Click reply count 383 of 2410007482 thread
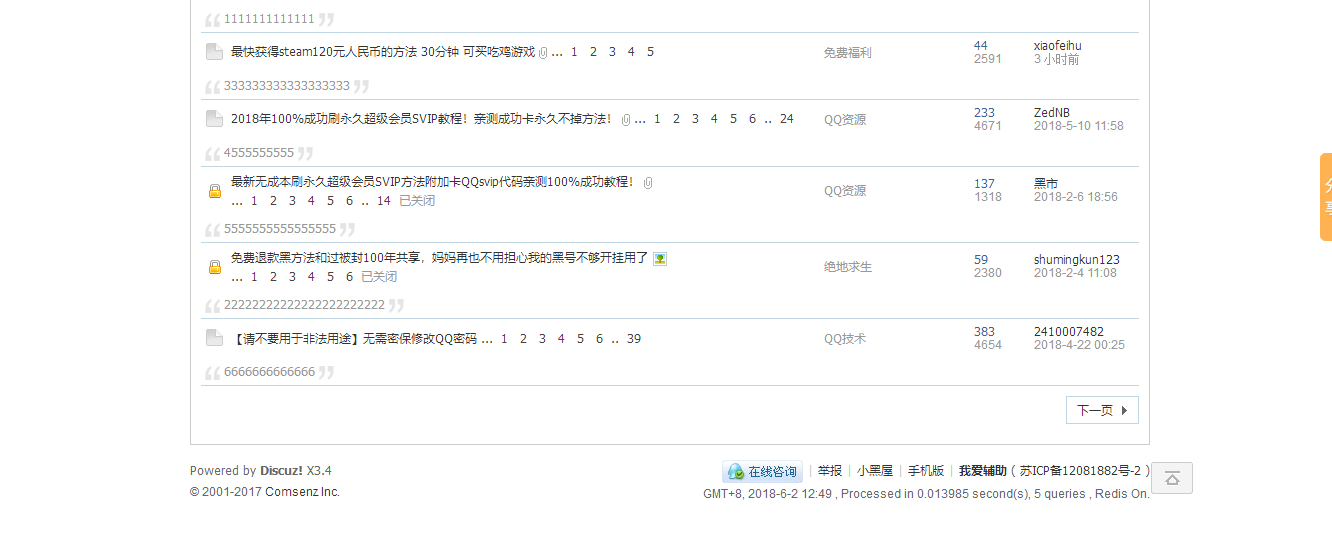Image resolution: width=1332 pixels, height=546 pixels. (x=985, y=332)
